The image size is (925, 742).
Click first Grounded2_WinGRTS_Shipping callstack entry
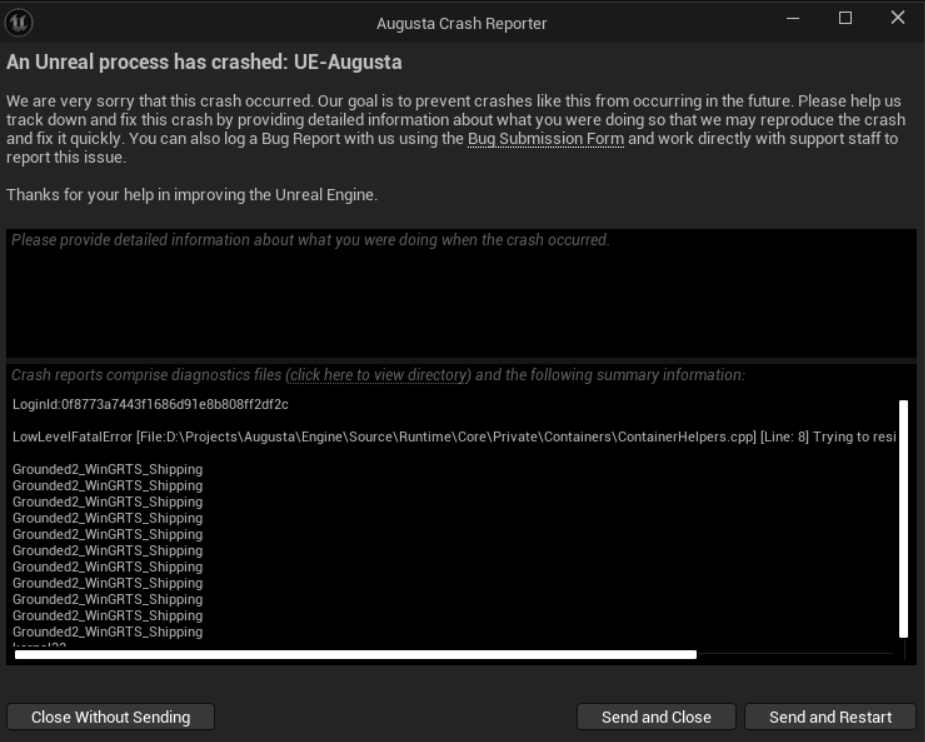click(x=107, y=470)
